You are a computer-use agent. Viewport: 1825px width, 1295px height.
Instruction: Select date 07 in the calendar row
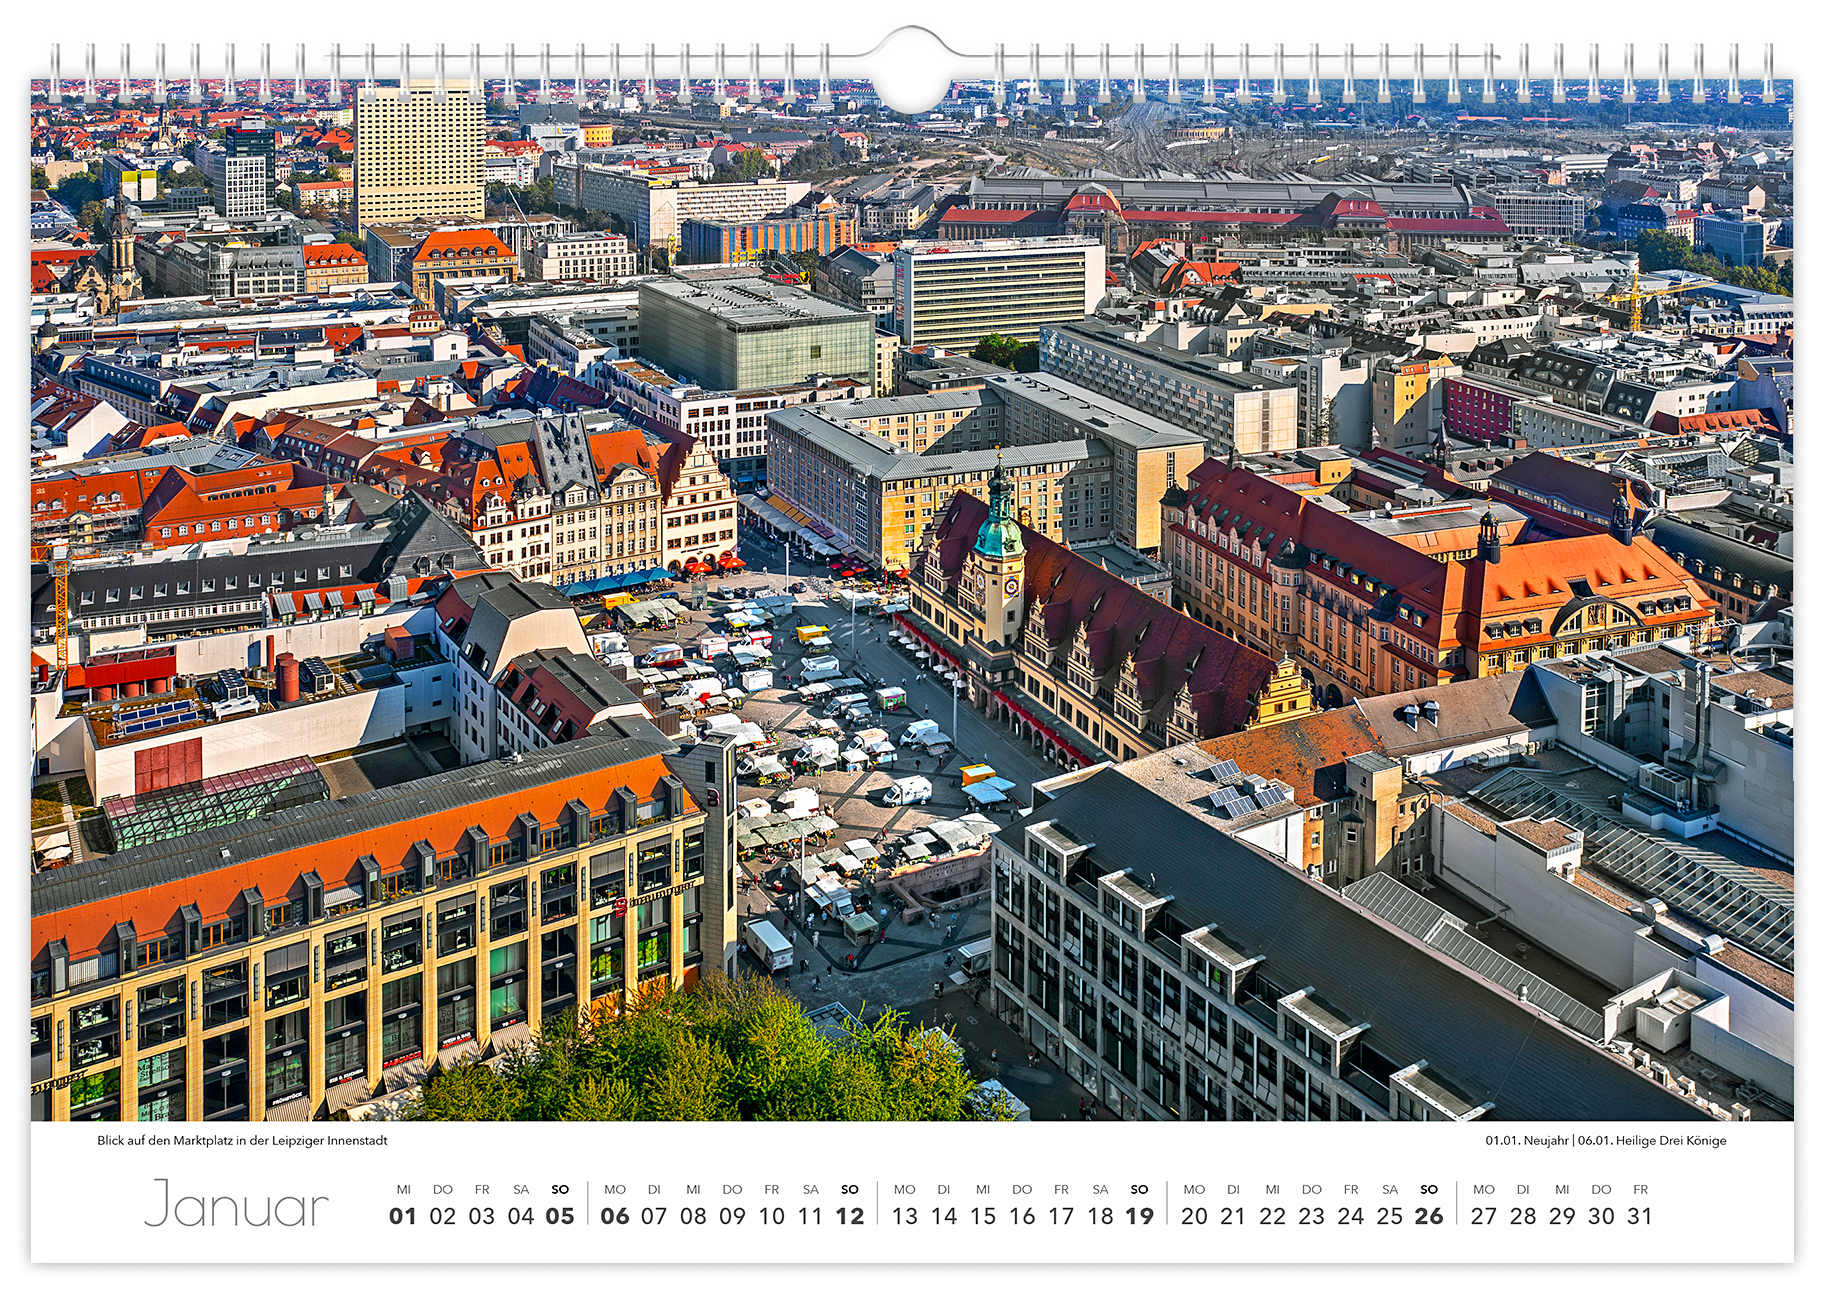(654, 1216)
